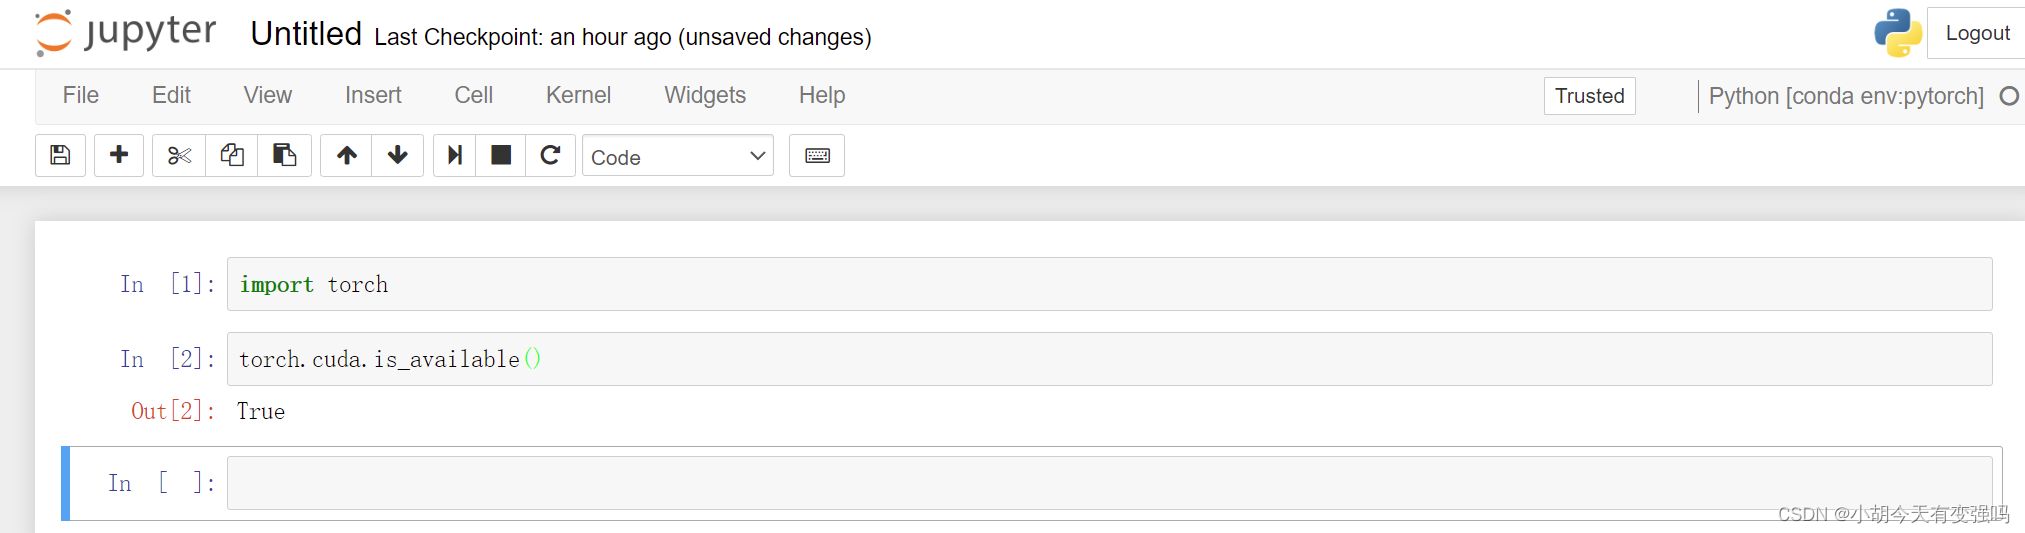Cut the selected cell with the scissors icon
The image size is (2025, 533).
coord(179,155)
